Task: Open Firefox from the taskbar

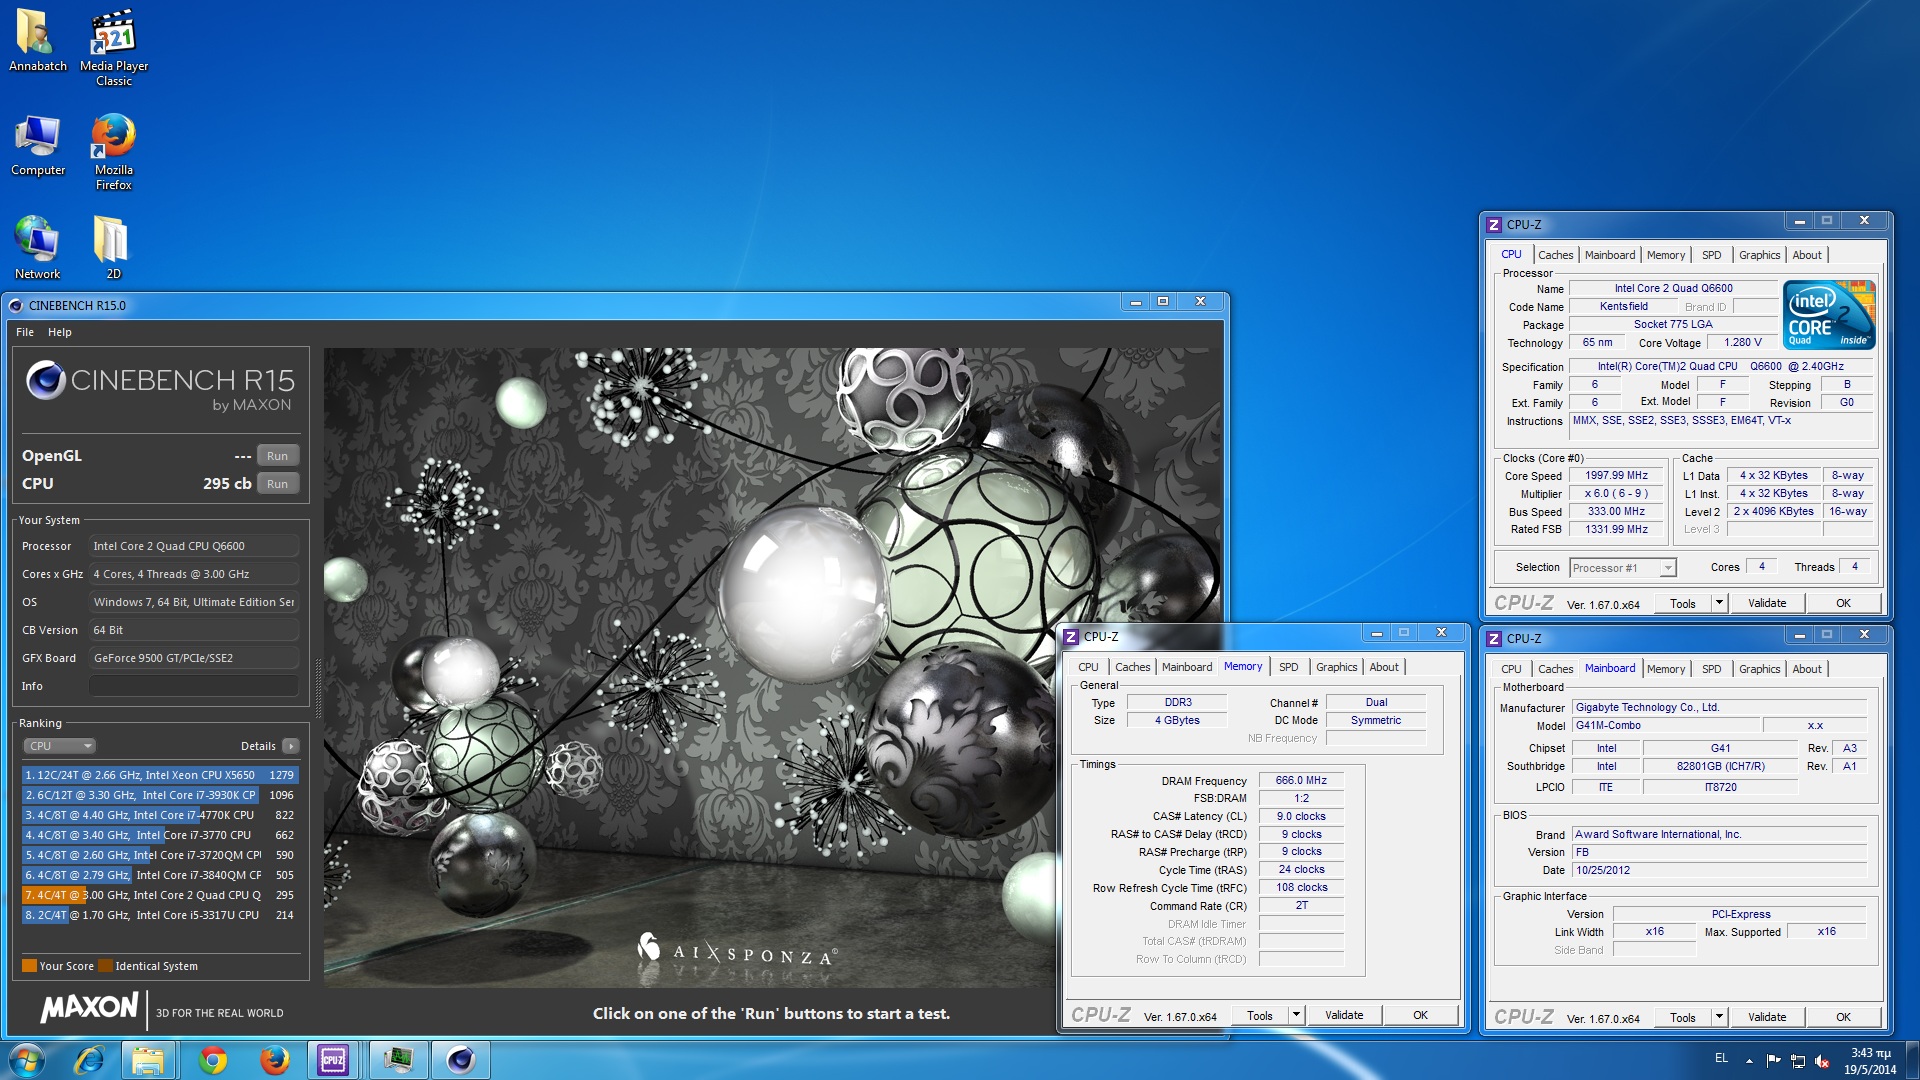Action: pyautogui.click(x=274, y=1060)
